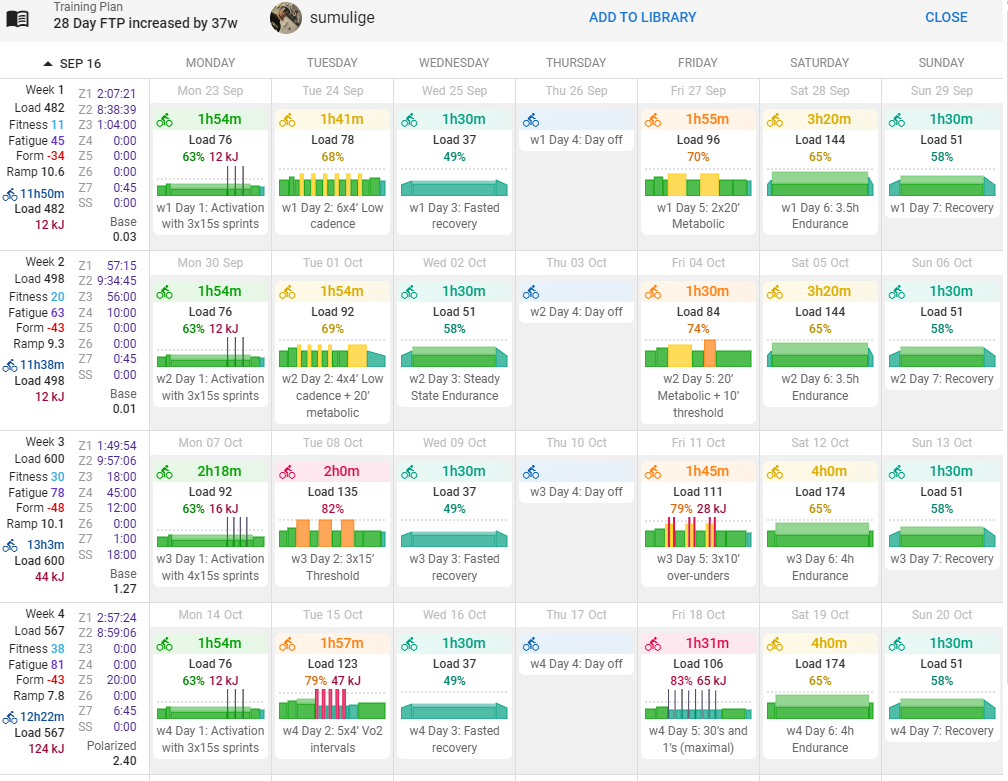Image resolution: width=1008 pixels, height=781 pixels.
Task: Click the pink bike icon on Fri 18 Oct
Action: point(653,644)
